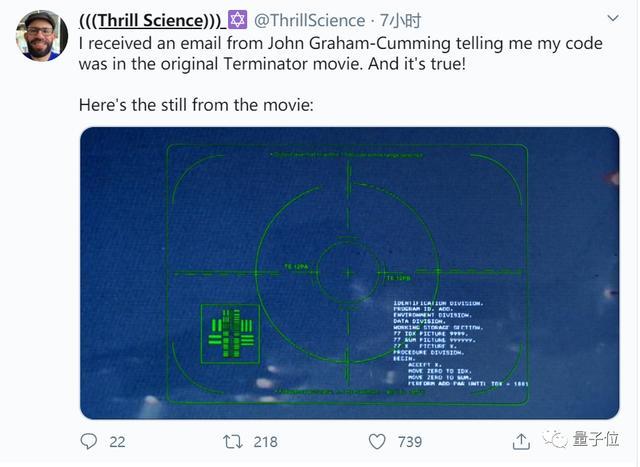Viewport: 640px width, 467px height.
Task: Click the "Here's the still from the movie" line
Action: pos(196,104)
